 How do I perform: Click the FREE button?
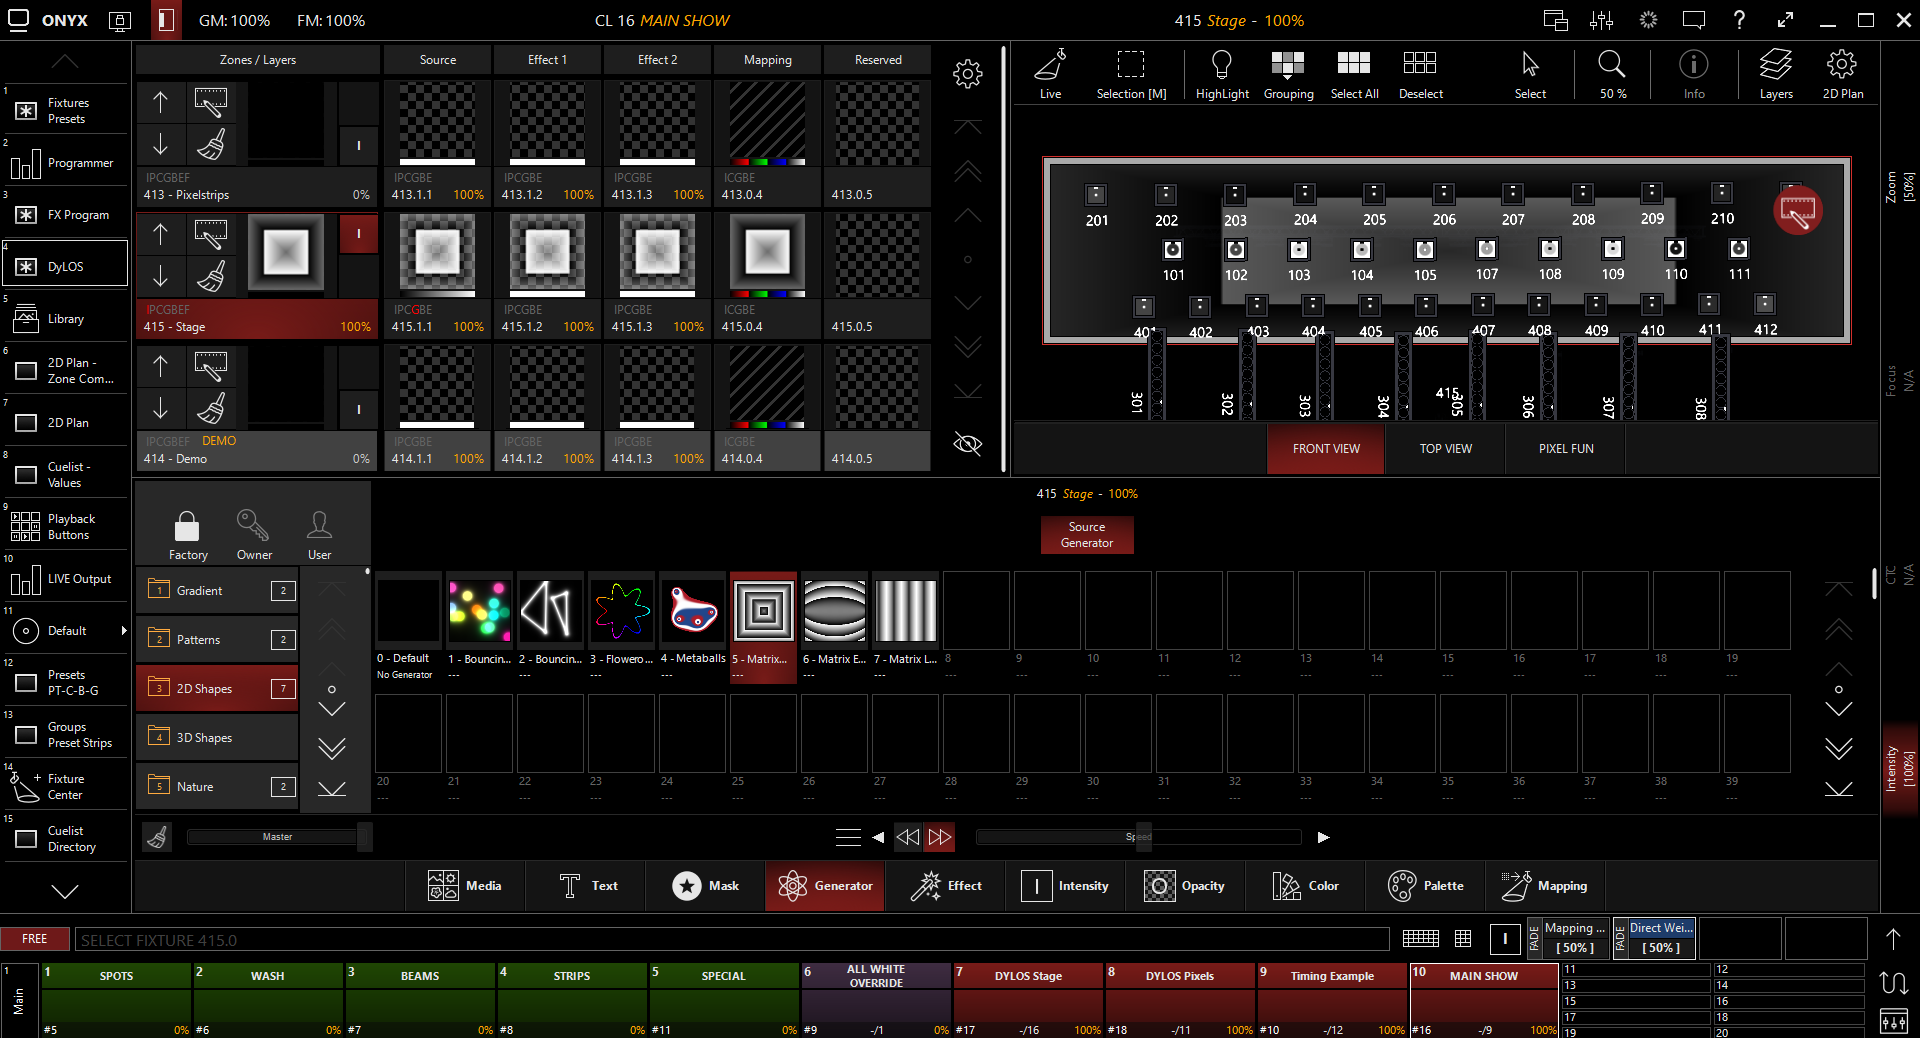(x=35, y=939)
